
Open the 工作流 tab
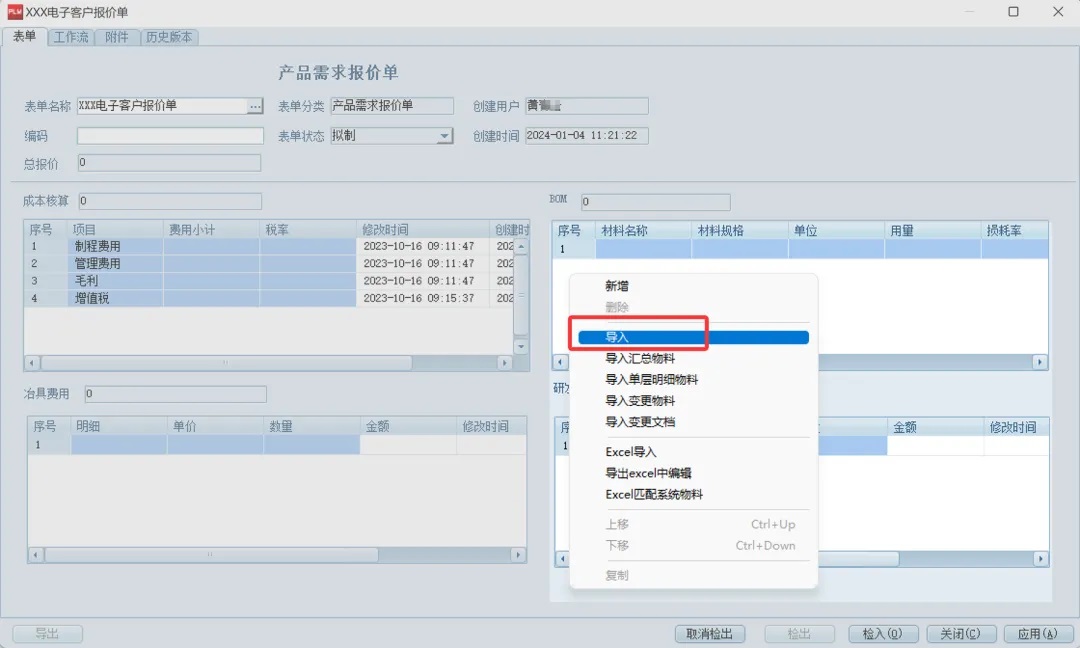71,37
